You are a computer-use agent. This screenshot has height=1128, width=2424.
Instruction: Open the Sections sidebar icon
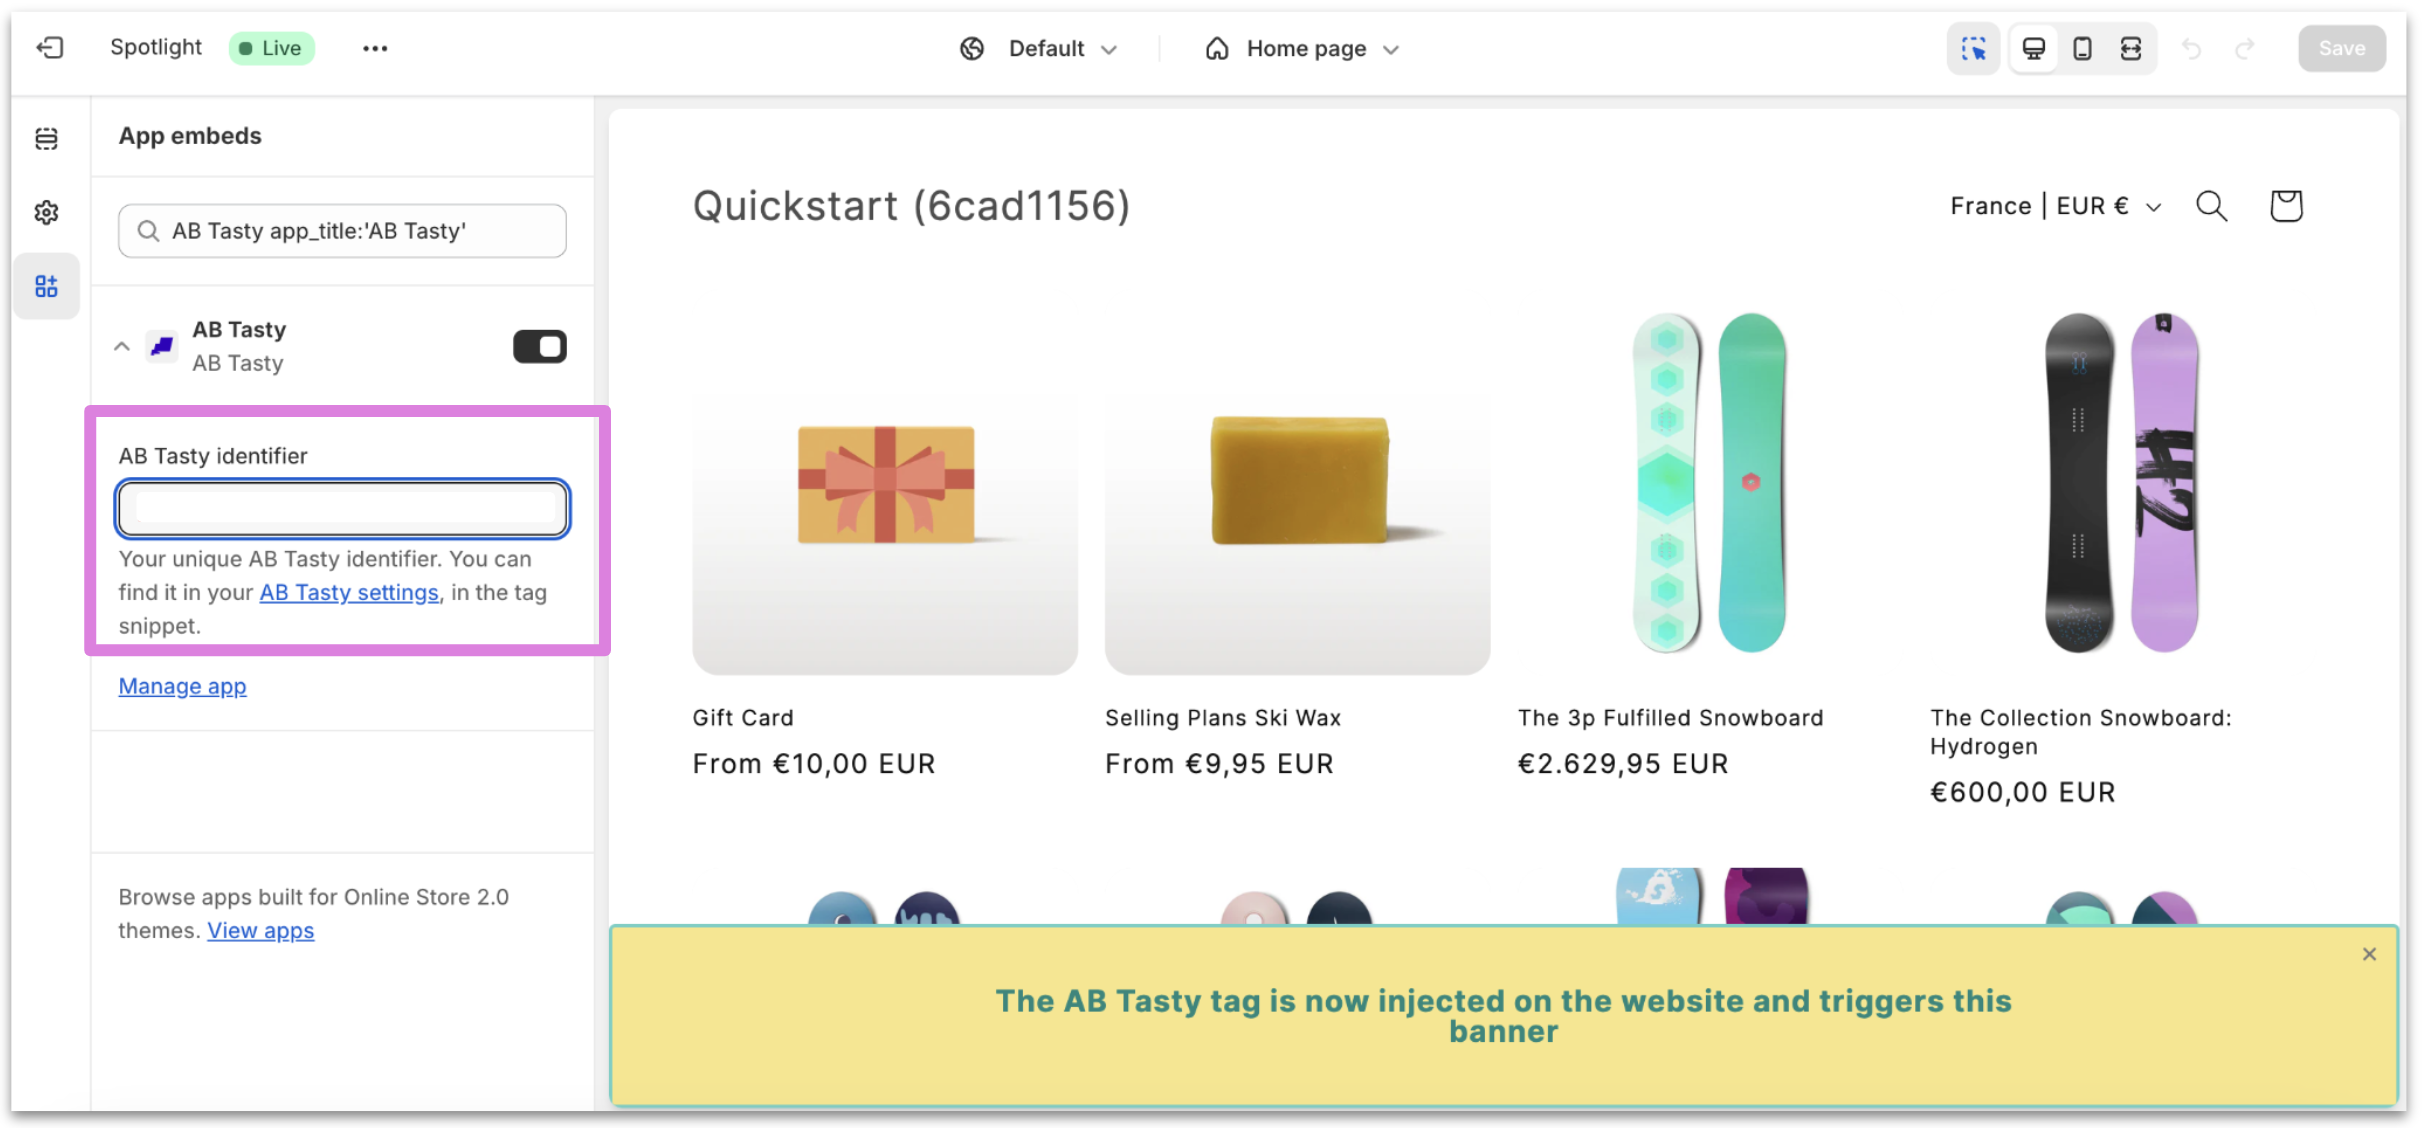pyautogui.click(x=46, y=138)
